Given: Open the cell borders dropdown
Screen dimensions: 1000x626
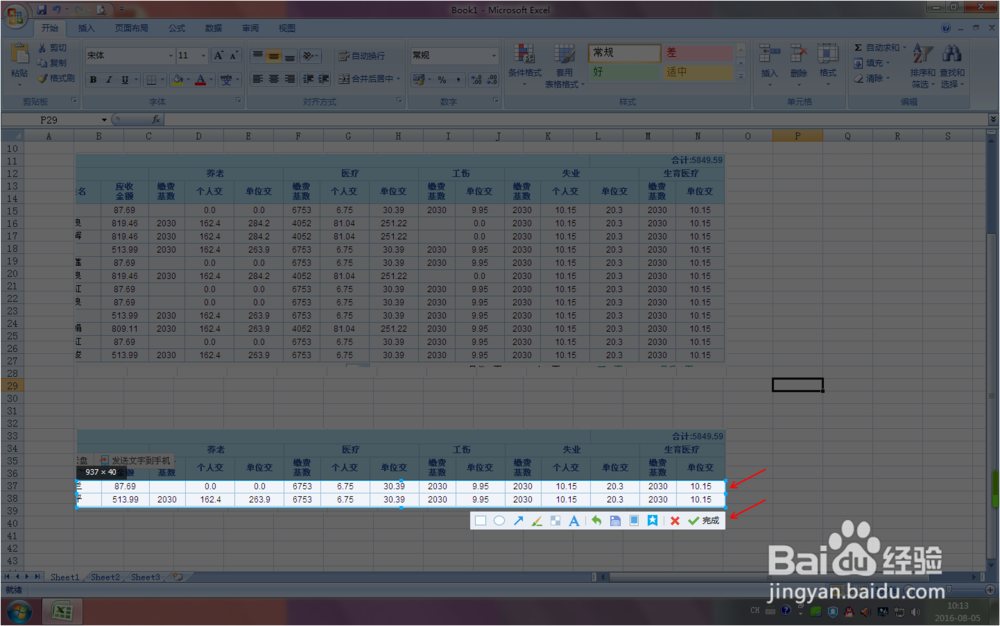Looking at the screenshot, I should (163, 80).
